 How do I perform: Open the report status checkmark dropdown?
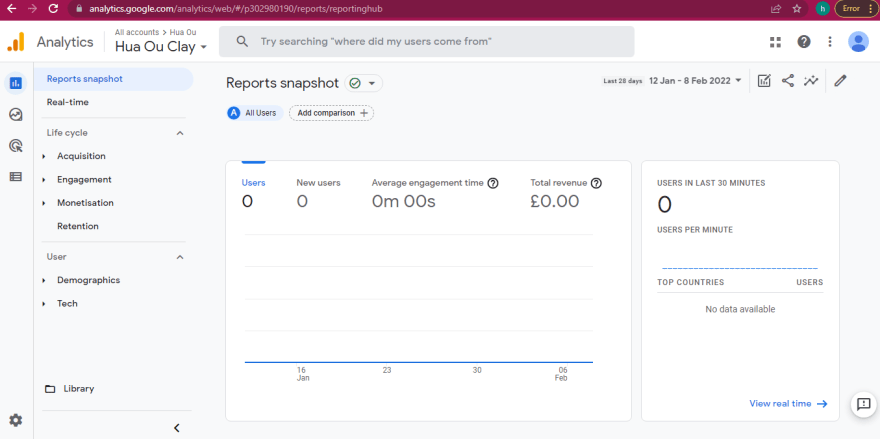tap(363, 83)
